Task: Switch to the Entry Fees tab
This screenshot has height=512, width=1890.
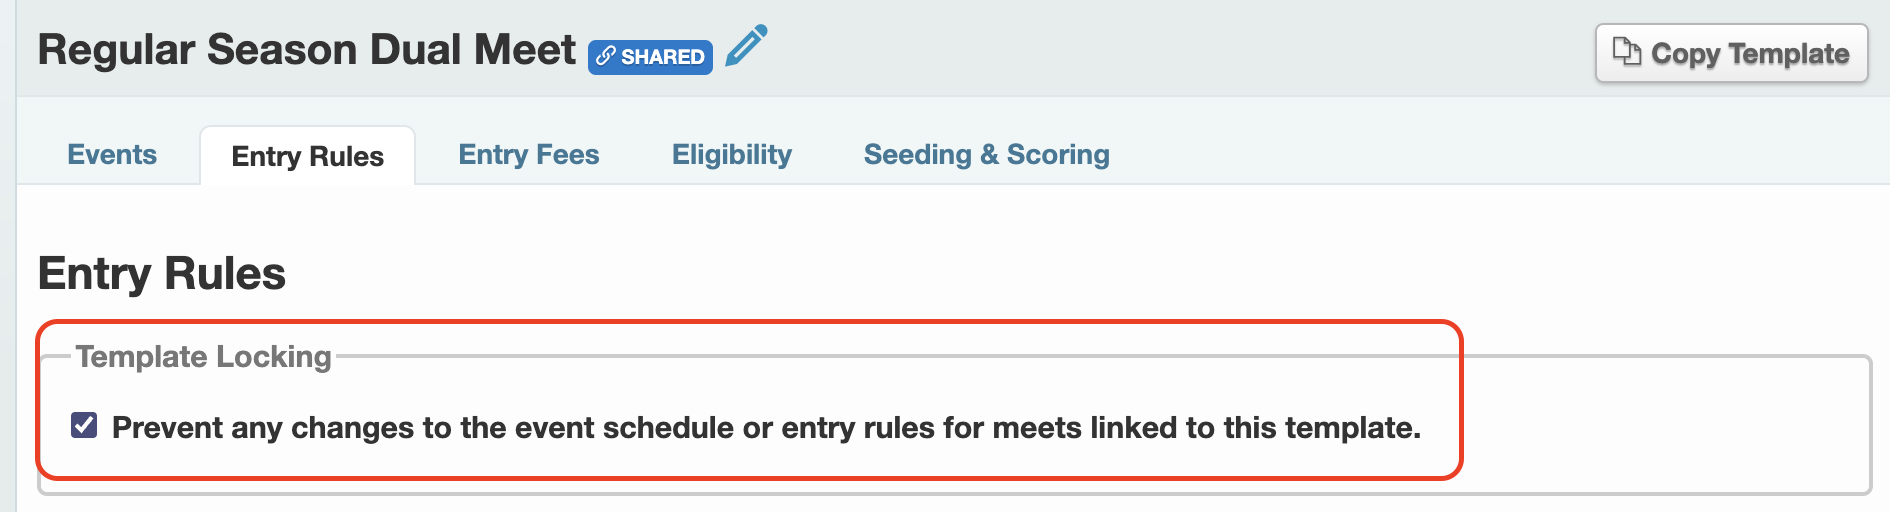Action: click(x=529, y=155)
